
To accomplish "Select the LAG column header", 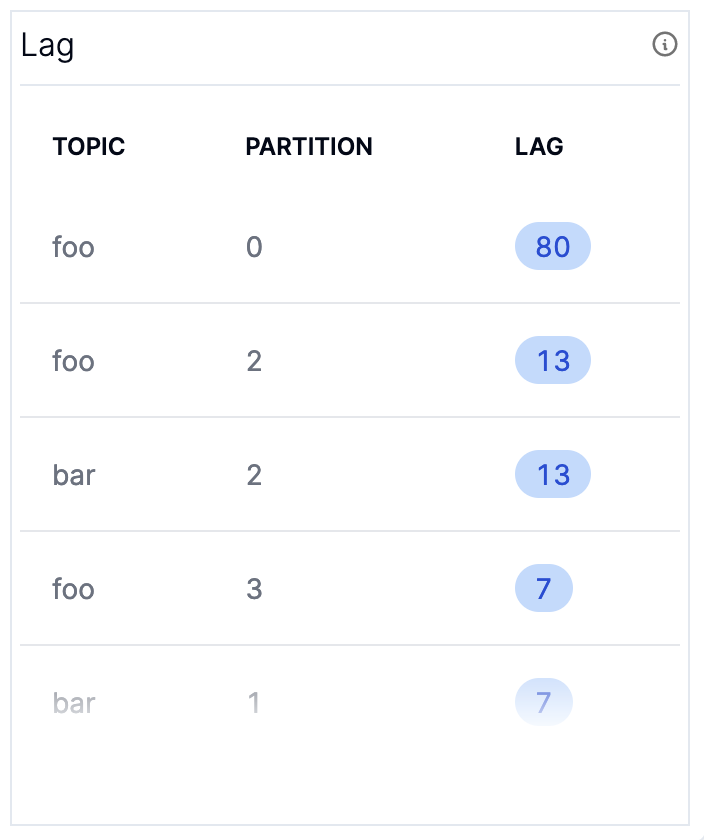I will 539,146.
